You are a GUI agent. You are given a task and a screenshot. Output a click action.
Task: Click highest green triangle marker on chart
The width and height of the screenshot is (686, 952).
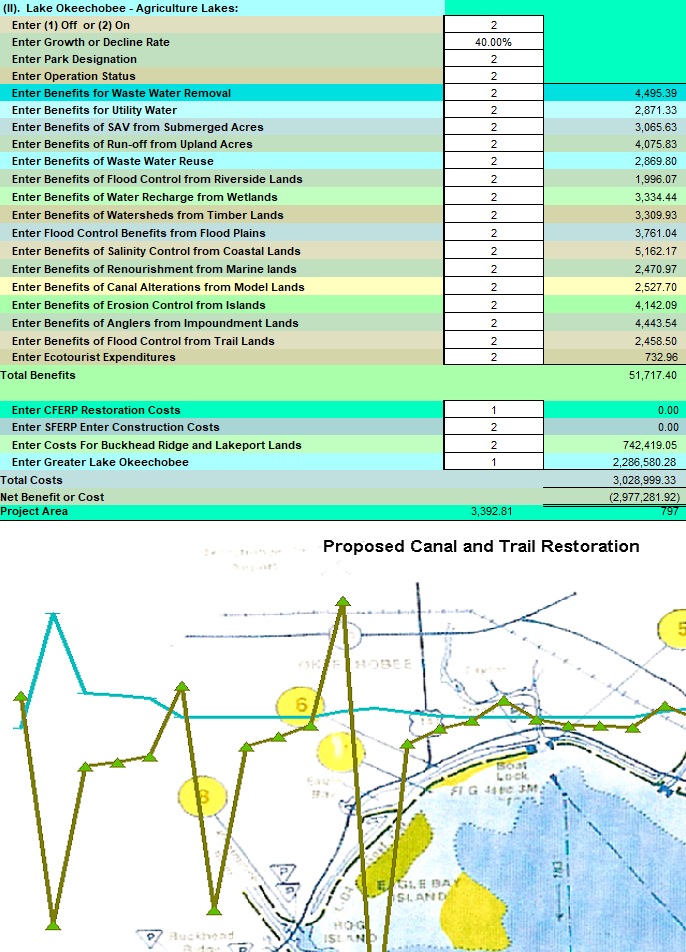coord(343,601)
